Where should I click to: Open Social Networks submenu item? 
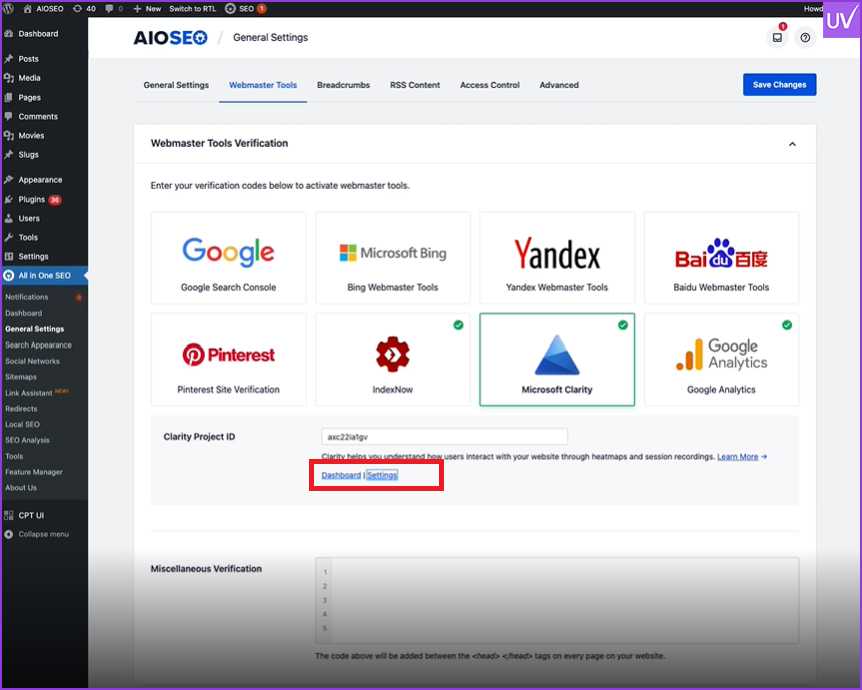(32, 361)
